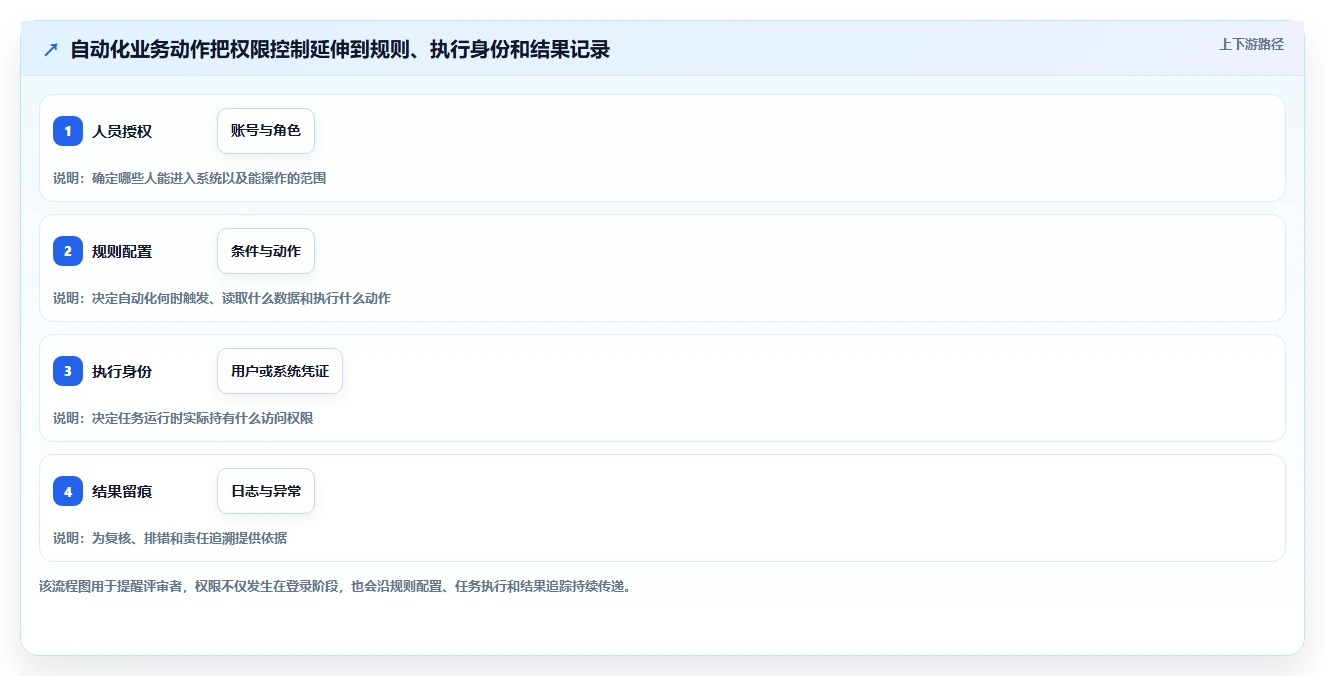Click the footer note starting 该流程图用于提醒评审者

tap(335, 586)
